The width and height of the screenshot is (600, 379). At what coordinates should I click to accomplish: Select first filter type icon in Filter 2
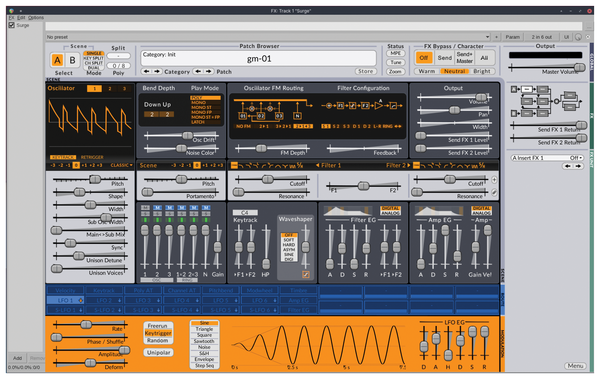[417, 165]
